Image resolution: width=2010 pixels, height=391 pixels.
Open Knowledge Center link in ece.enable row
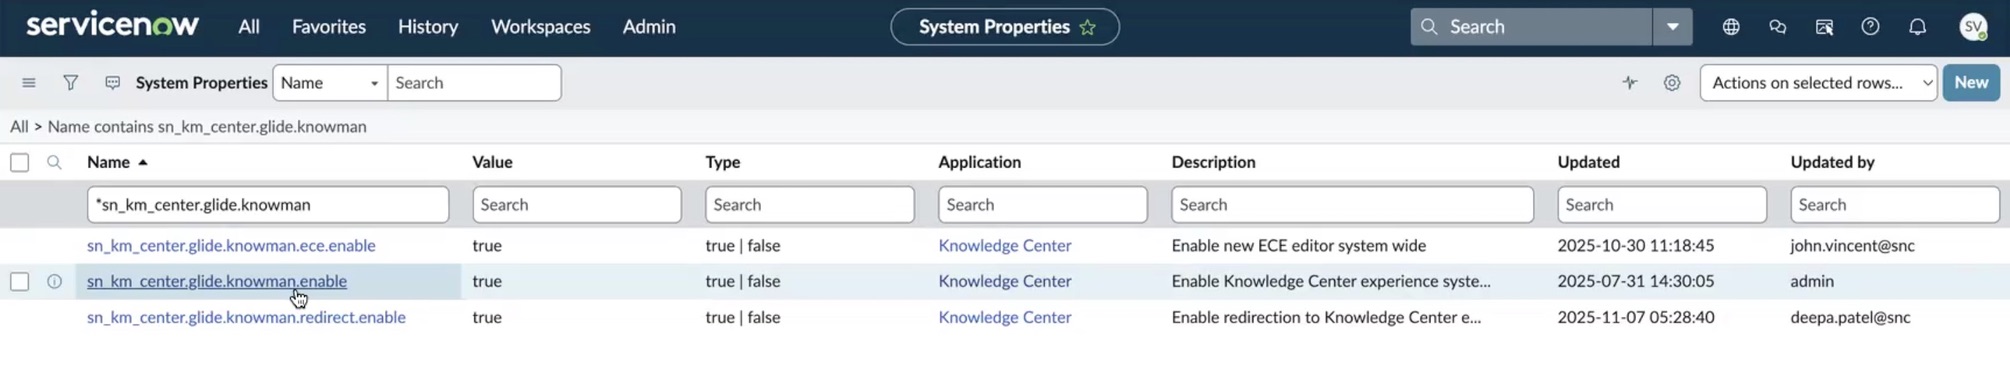1004,245
